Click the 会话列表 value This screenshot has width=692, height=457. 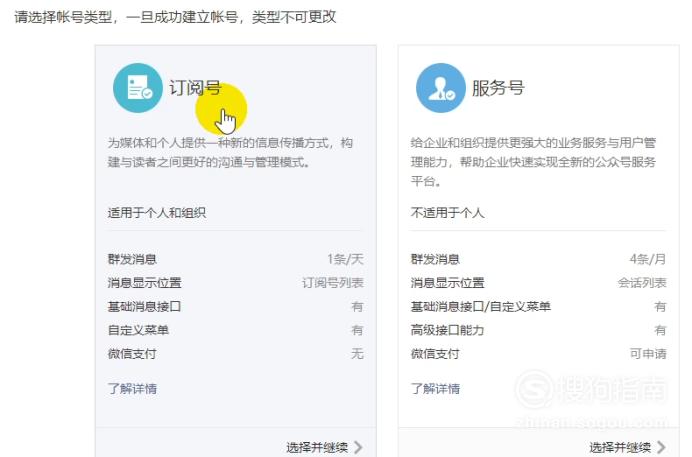click(x=642, y=283)
